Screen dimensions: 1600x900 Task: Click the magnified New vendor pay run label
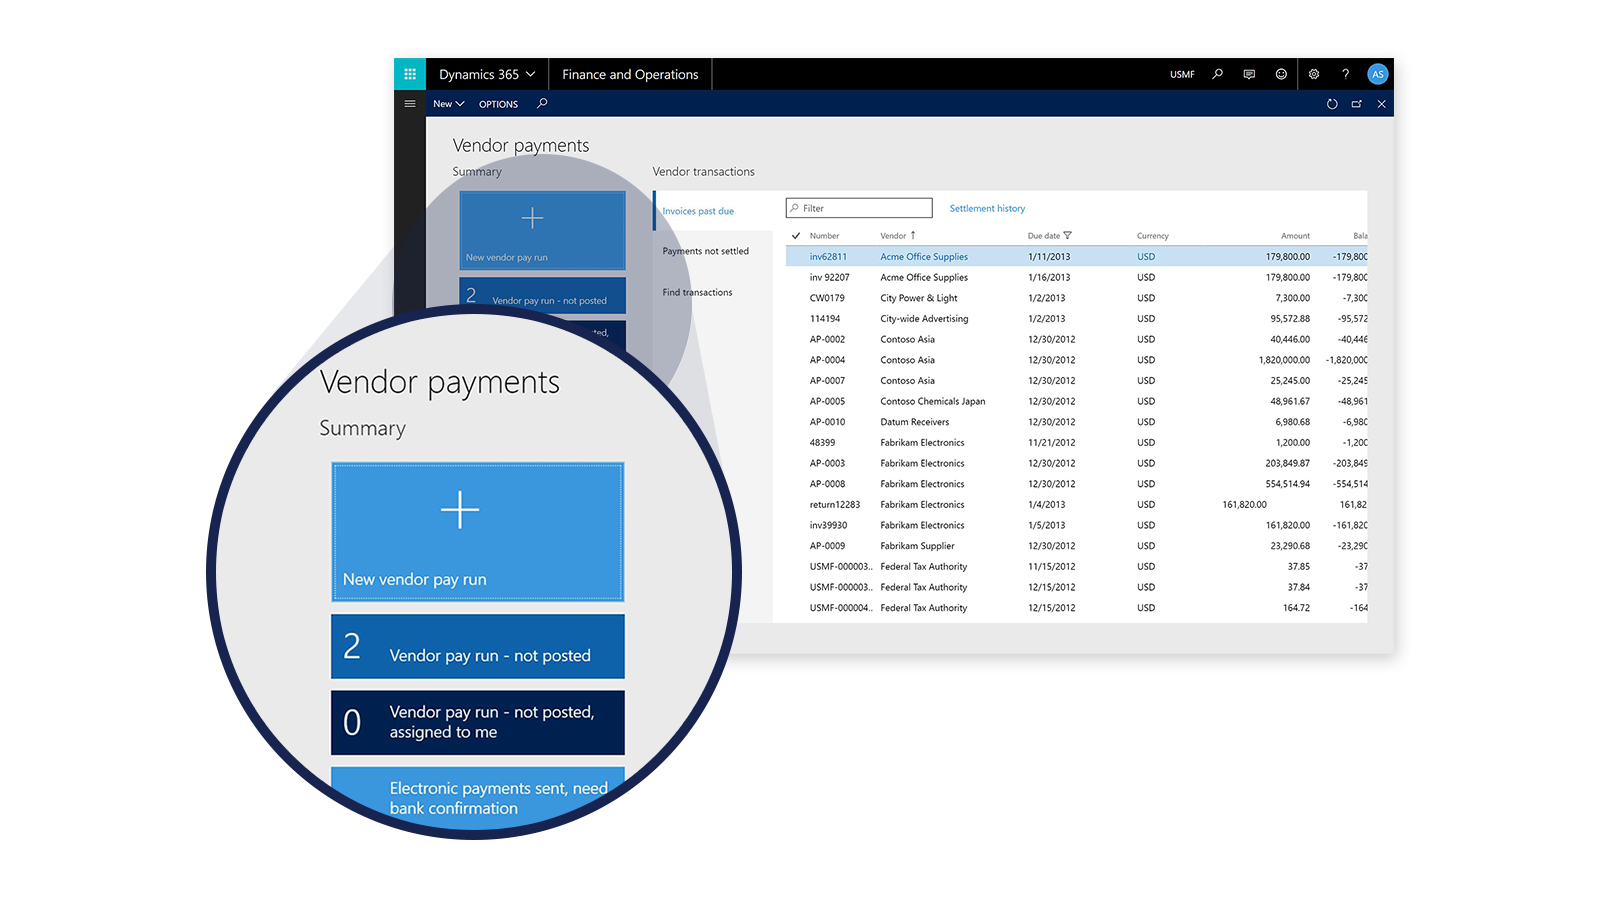coord(414,579)
